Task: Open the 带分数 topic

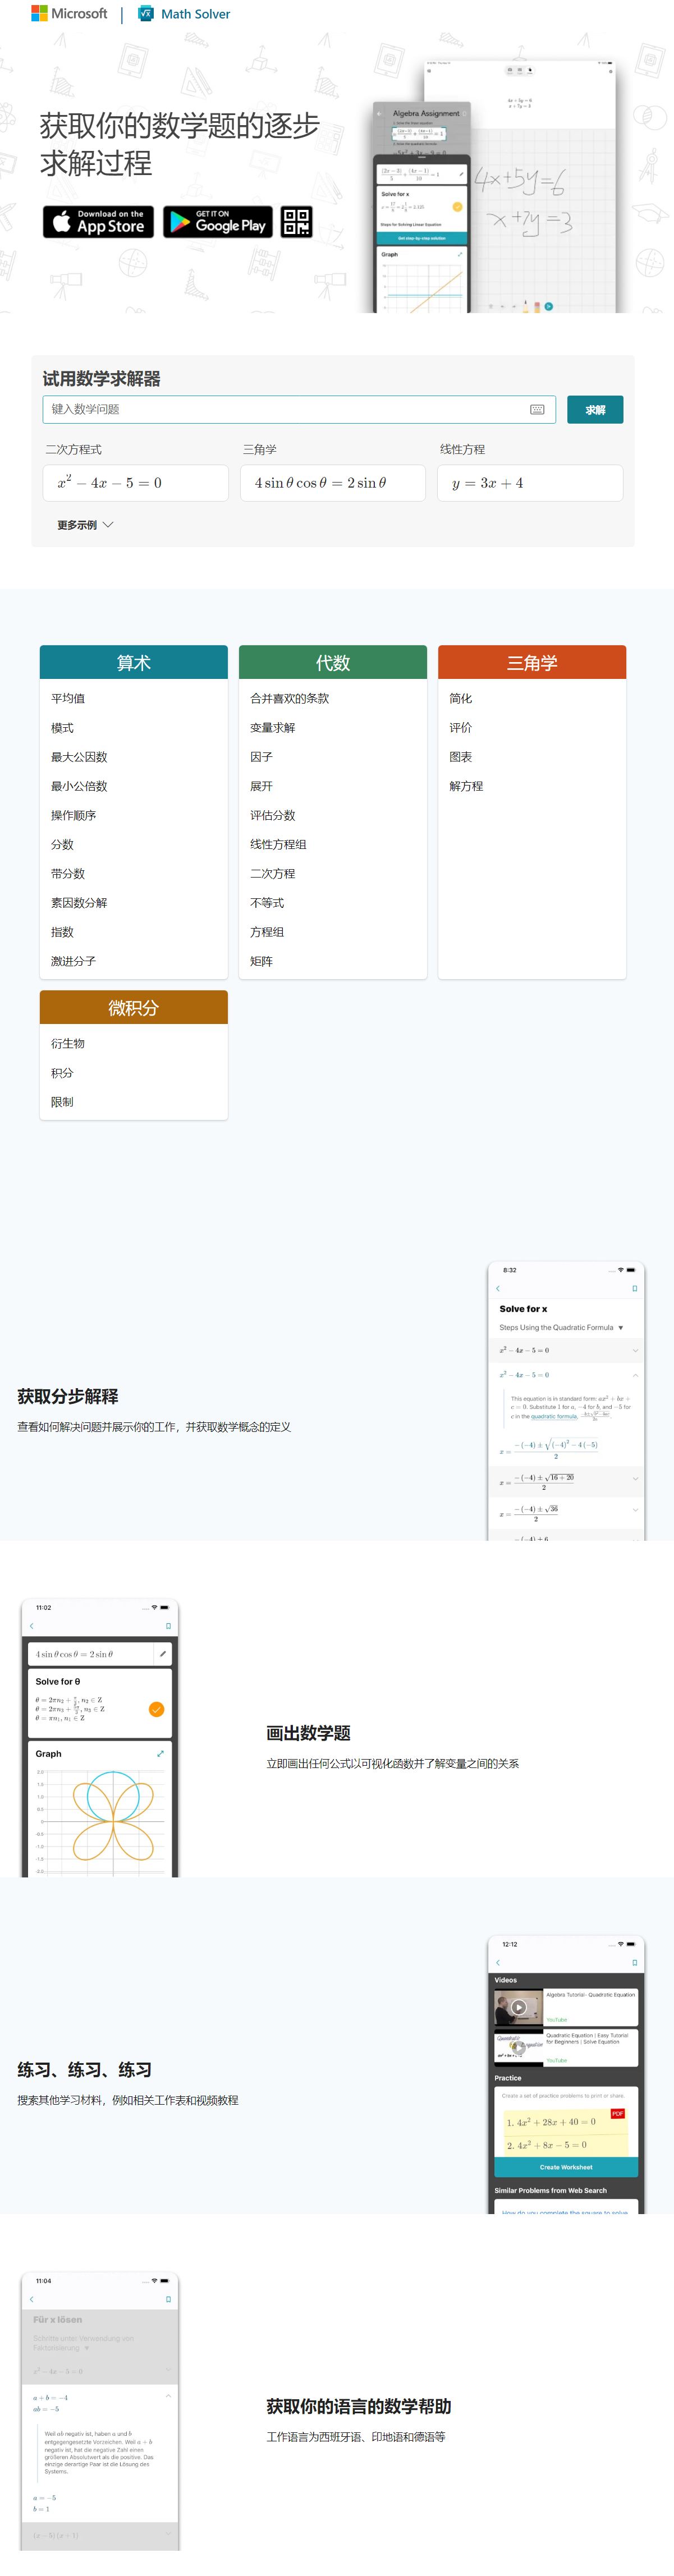Action: click(x=68, y=874)
